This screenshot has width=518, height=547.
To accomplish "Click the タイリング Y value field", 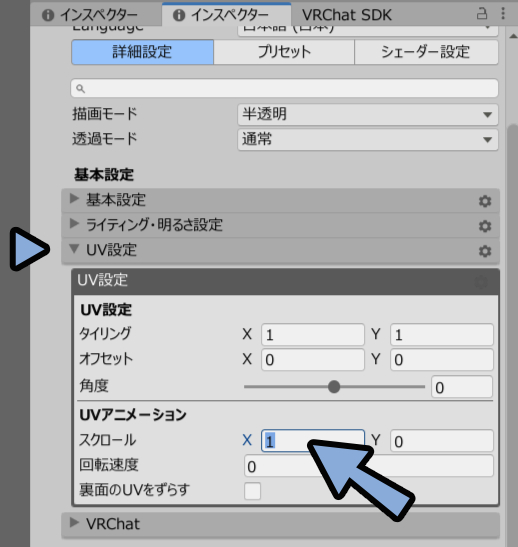I will pyautogui.click(x=442, y=335).
